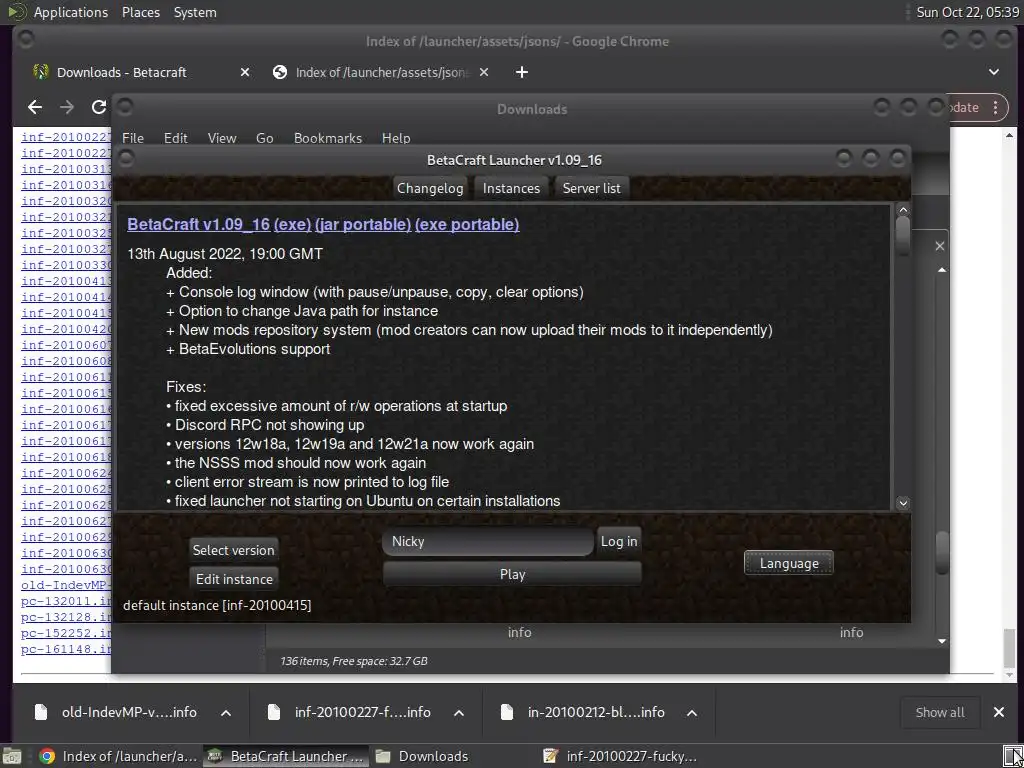Open Bookmarks menu in Downloads window

(327, 138)
